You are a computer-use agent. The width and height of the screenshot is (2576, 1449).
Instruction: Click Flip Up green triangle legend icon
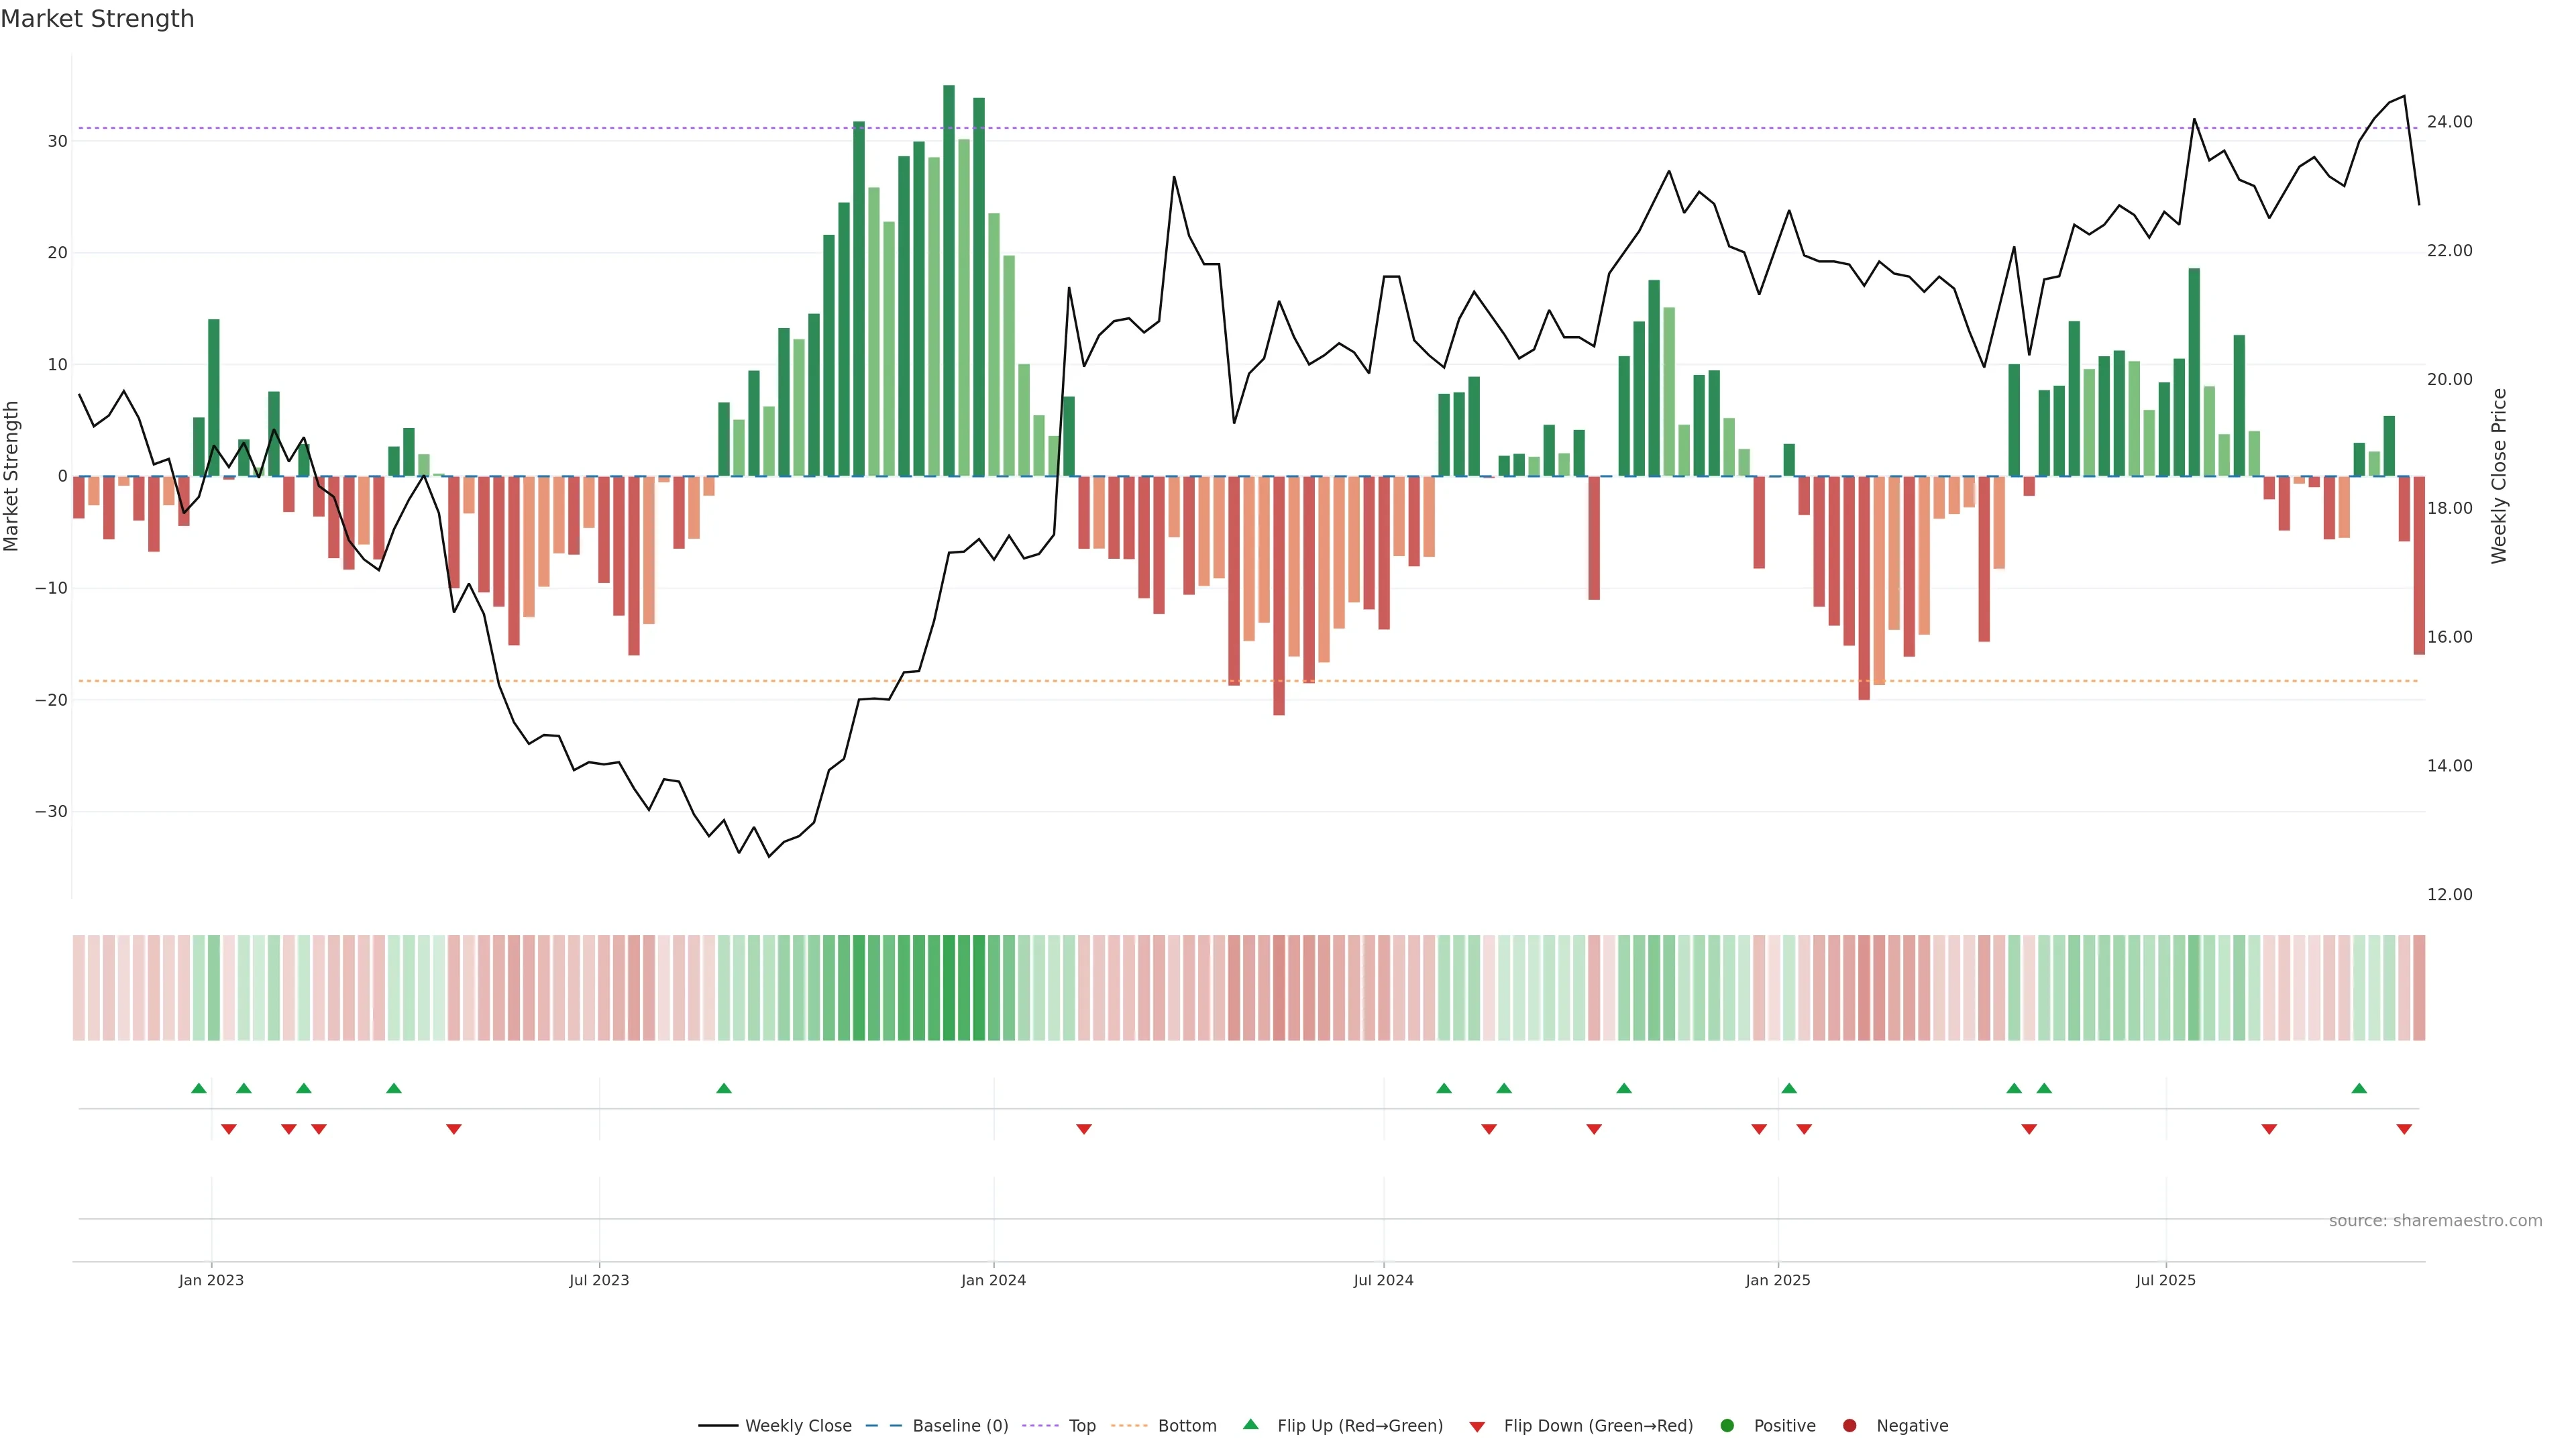[x=1250, y=1424]
